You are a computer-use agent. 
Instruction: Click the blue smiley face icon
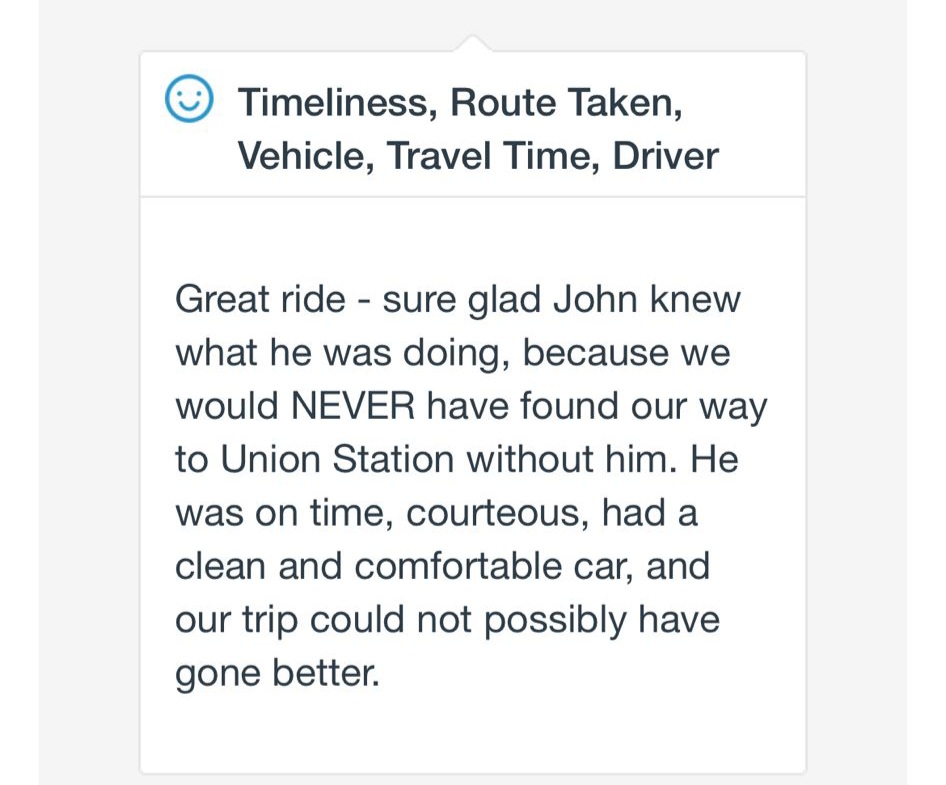point(189,100)
